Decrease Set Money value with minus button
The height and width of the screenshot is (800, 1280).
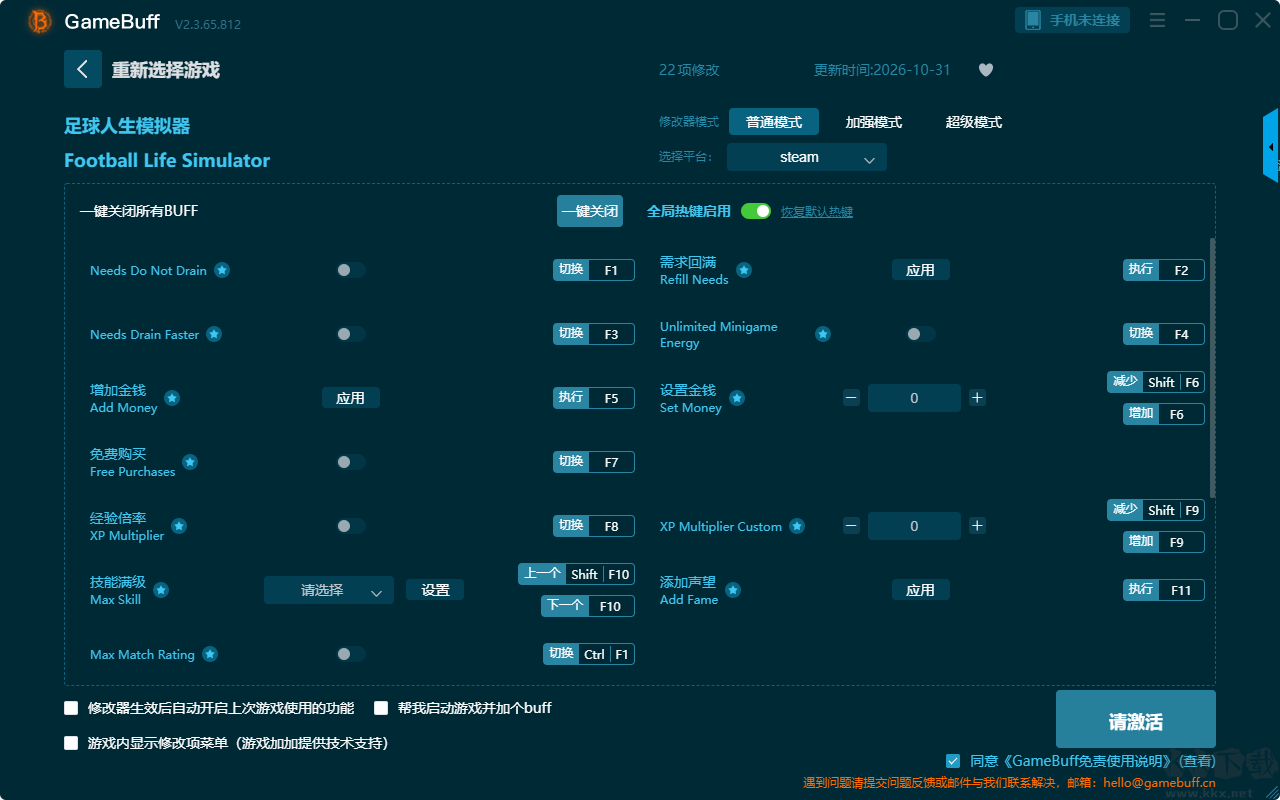pyautogui.click(x=851, y=398)
